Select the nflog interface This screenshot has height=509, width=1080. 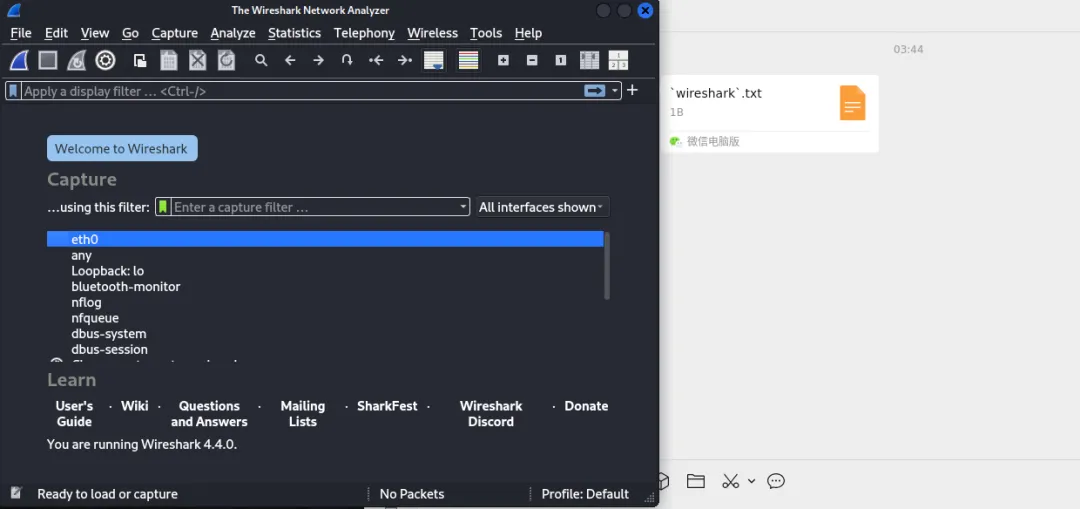coord(325,302)
